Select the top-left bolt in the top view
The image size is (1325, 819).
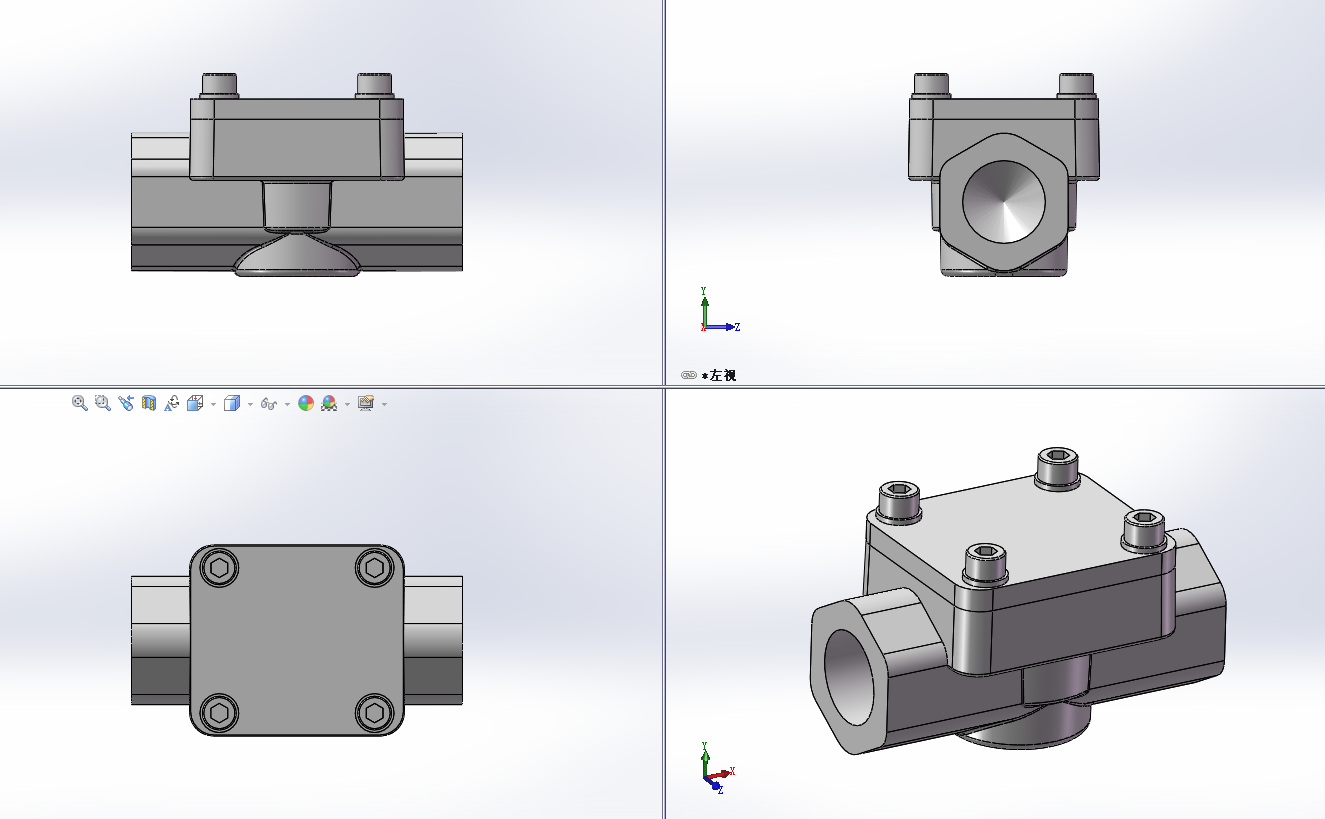click(x=219, y=568)
